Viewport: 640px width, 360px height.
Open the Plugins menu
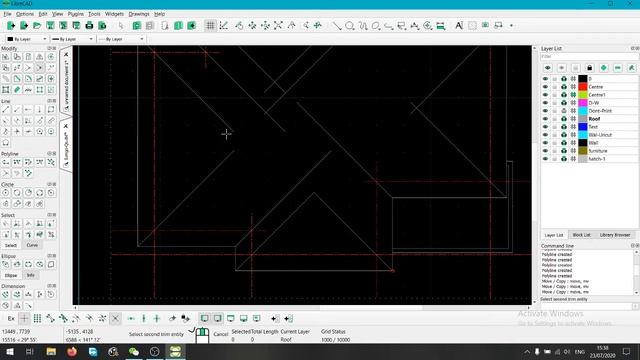(76, 14)
